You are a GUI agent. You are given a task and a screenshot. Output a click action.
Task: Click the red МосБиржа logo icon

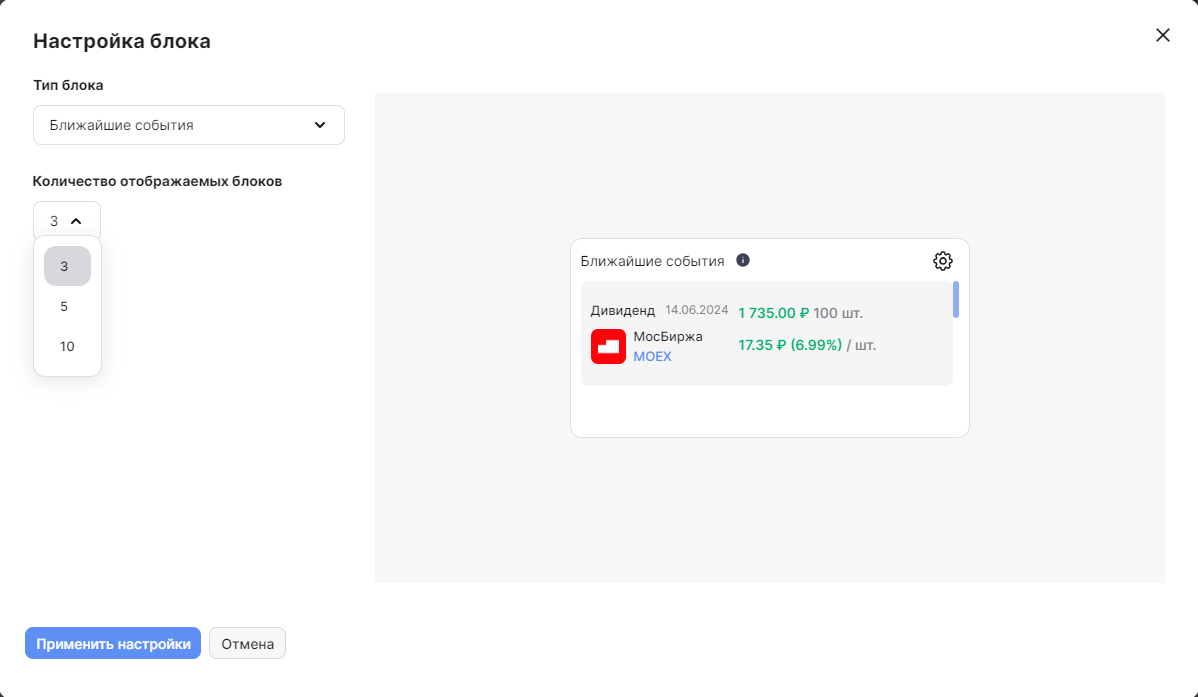pos(608,346)
